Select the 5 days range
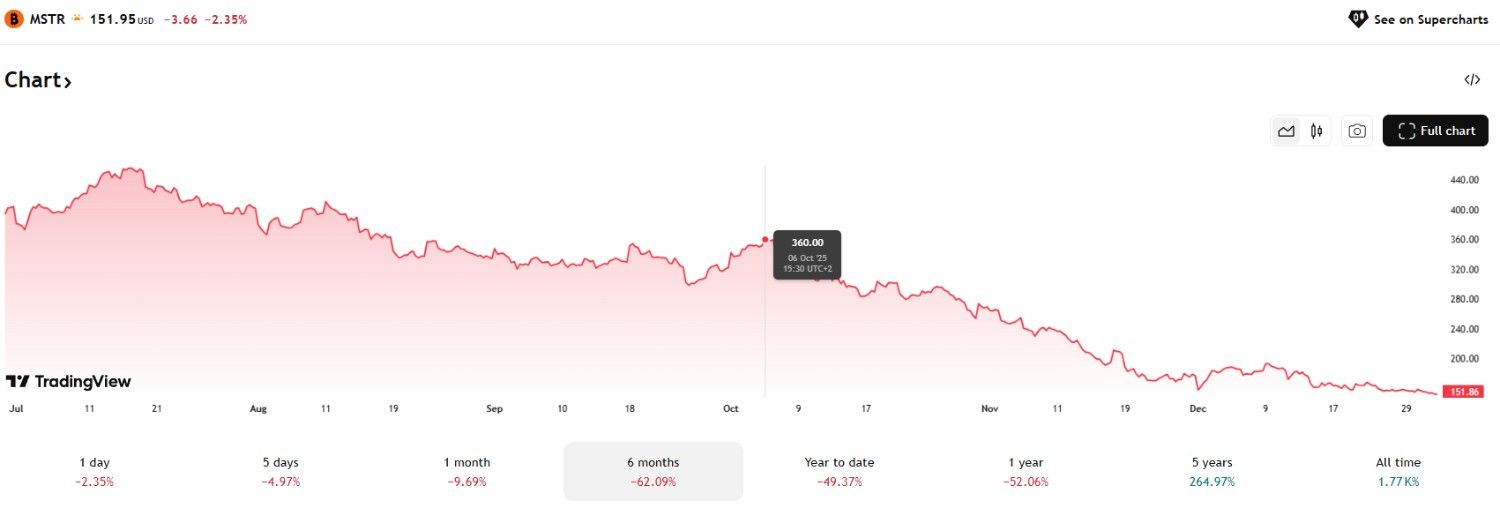The height and width of the screenshot is (508, 1500). (281, 471)
